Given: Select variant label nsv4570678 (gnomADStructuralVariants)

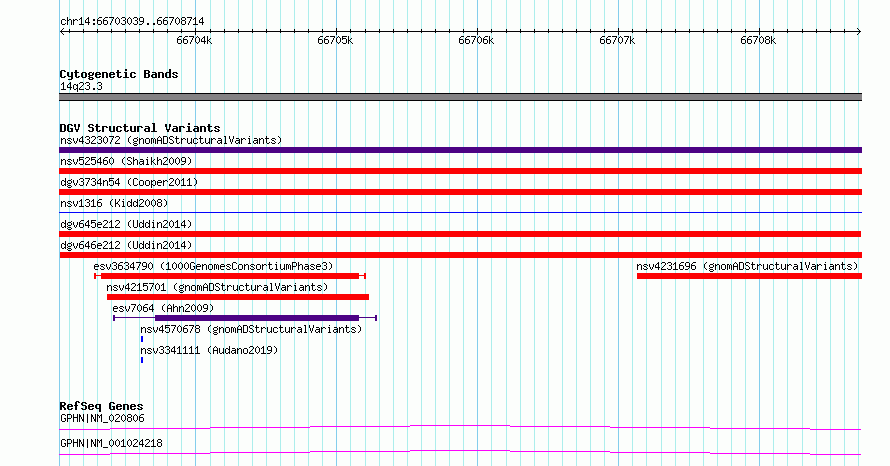Looking at the screenshot, I should click(x=251, y=329).
